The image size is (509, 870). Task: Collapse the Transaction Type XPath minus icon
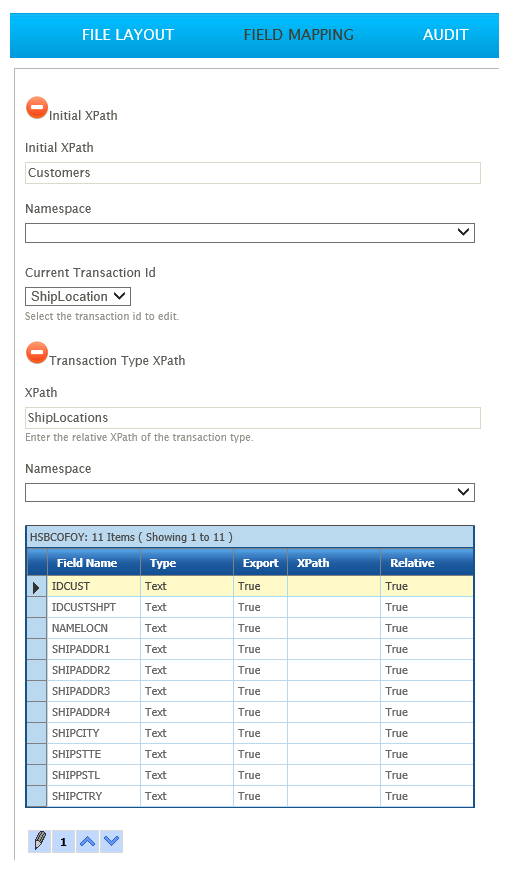pos(37,353)
